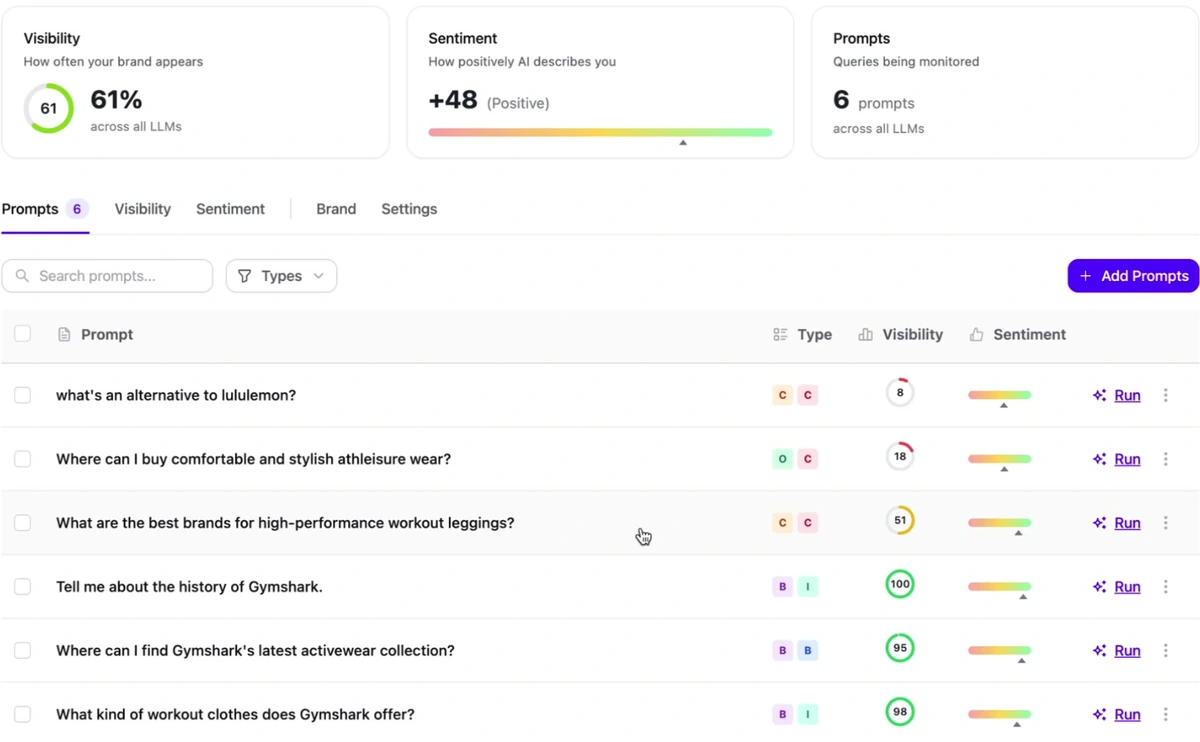This screenshot has width=1200, height=742.
Task: Click the blue B badge on activewear collection row
Action: [x=808, y=651]
